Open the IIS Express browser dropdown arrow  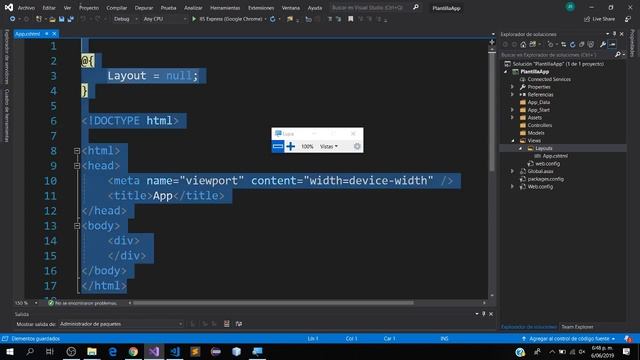point(266,19)
